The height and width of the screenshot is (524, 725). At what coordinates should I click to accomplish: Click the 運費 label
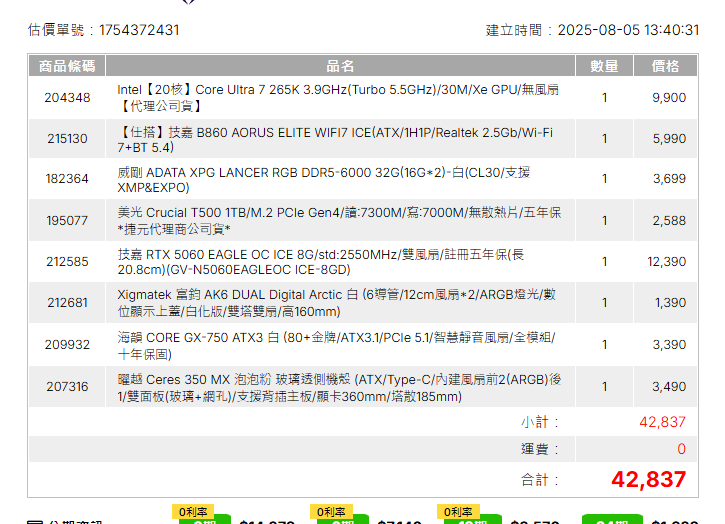click(540, 449)
